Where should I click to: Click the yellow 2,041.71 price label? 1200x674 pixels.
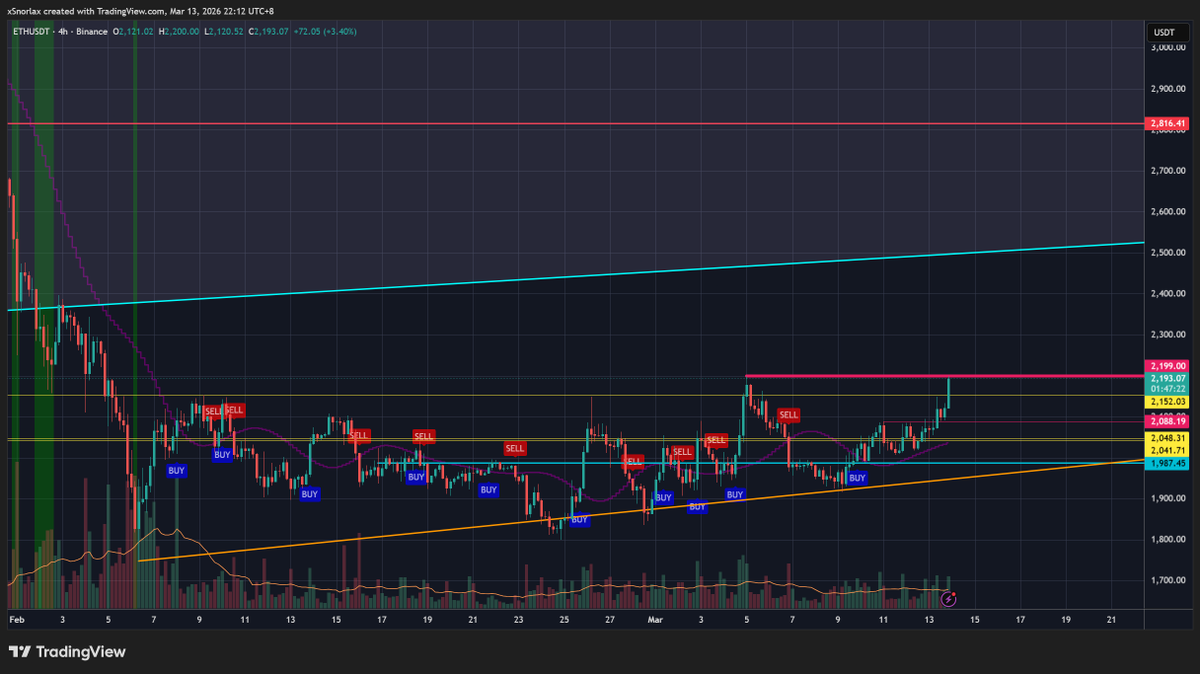pyautogui.click(x=1167, y=450)
